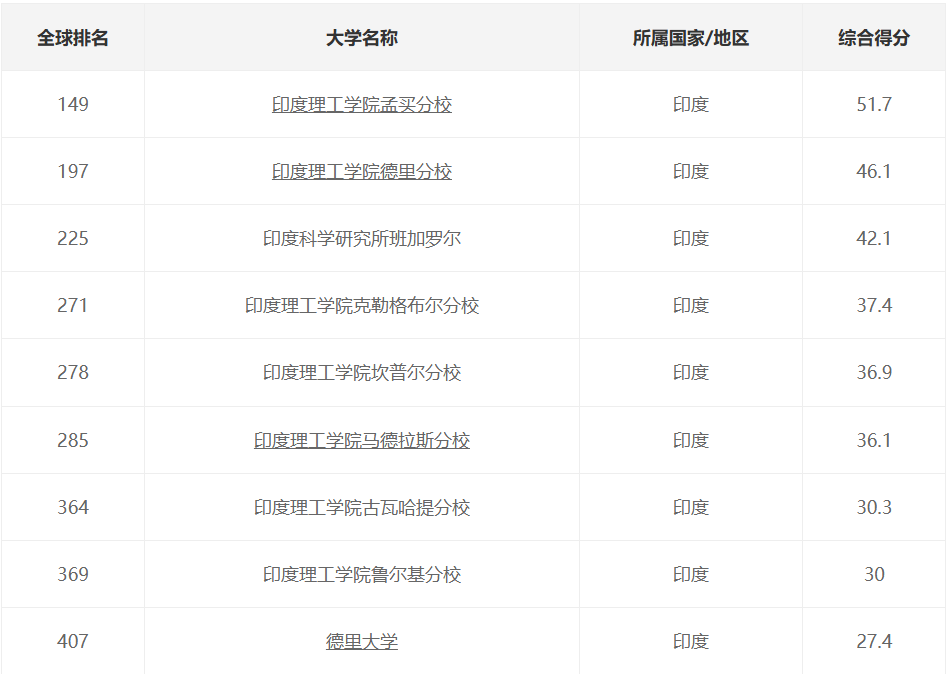Select the text 印度理工学院克勒格布尔分校
The width and height of the screenshot is (946, 674).
(x=361, y=305)
